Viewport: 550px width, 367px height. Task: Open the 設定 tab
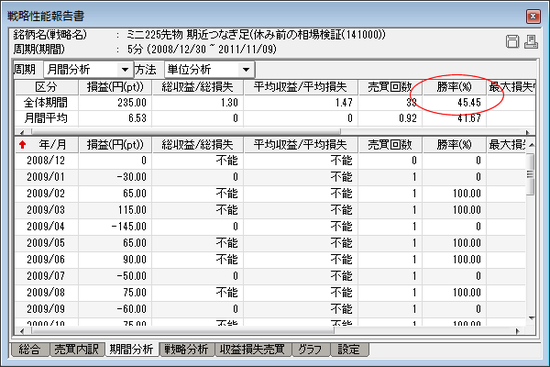coord(349,349)
